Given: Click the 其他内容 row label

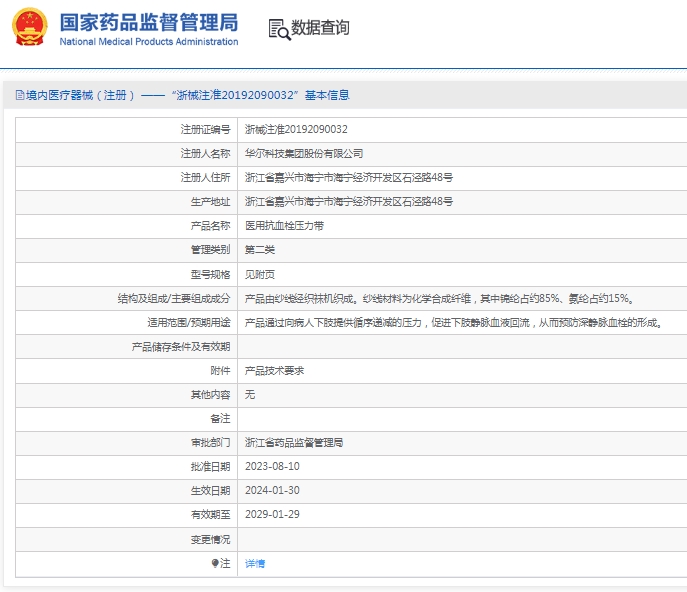Looking at the screenshot, I should tap(210, 395).
